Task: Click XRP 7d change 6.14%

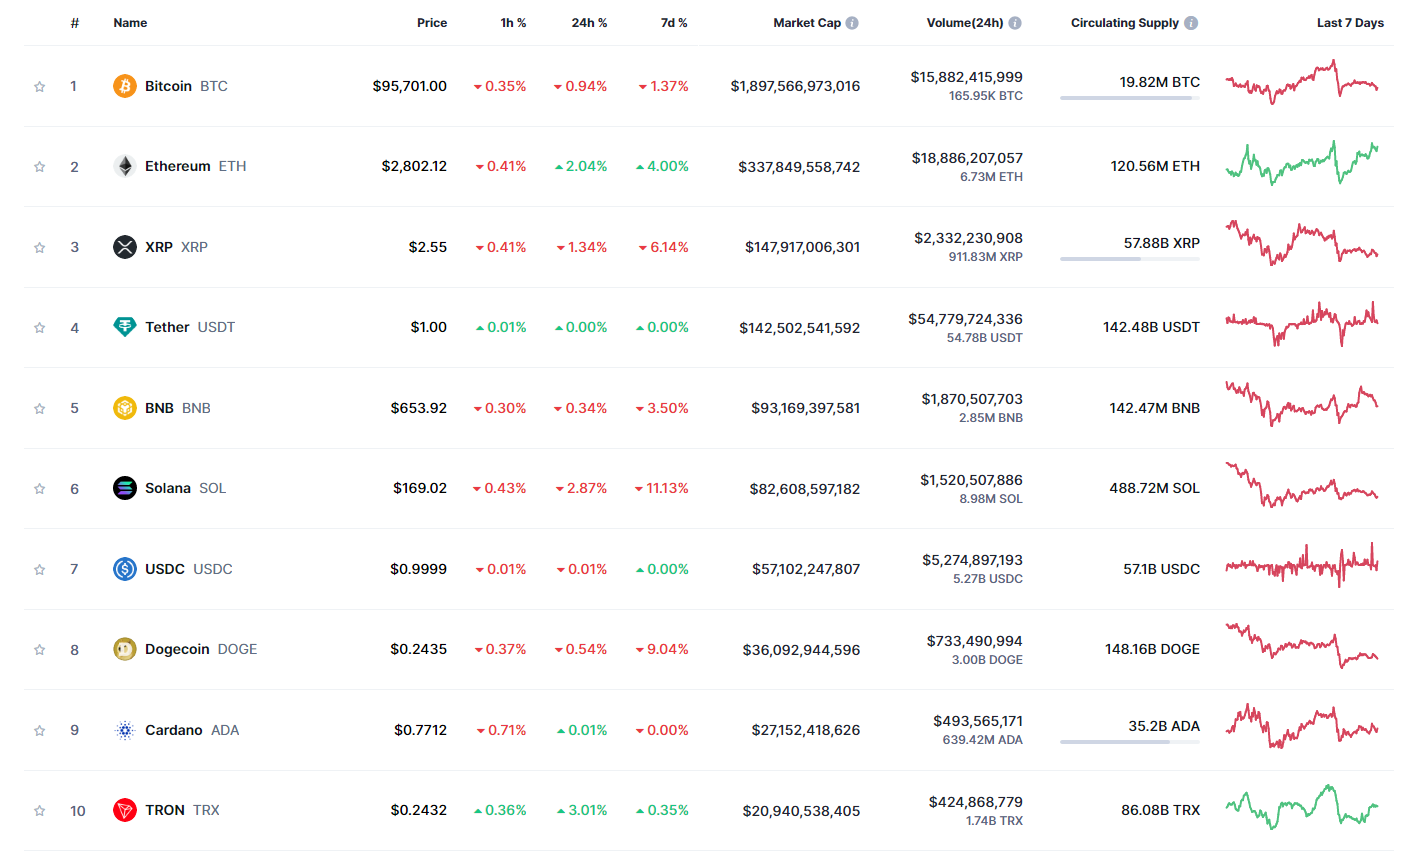Action: click(664, 247)
